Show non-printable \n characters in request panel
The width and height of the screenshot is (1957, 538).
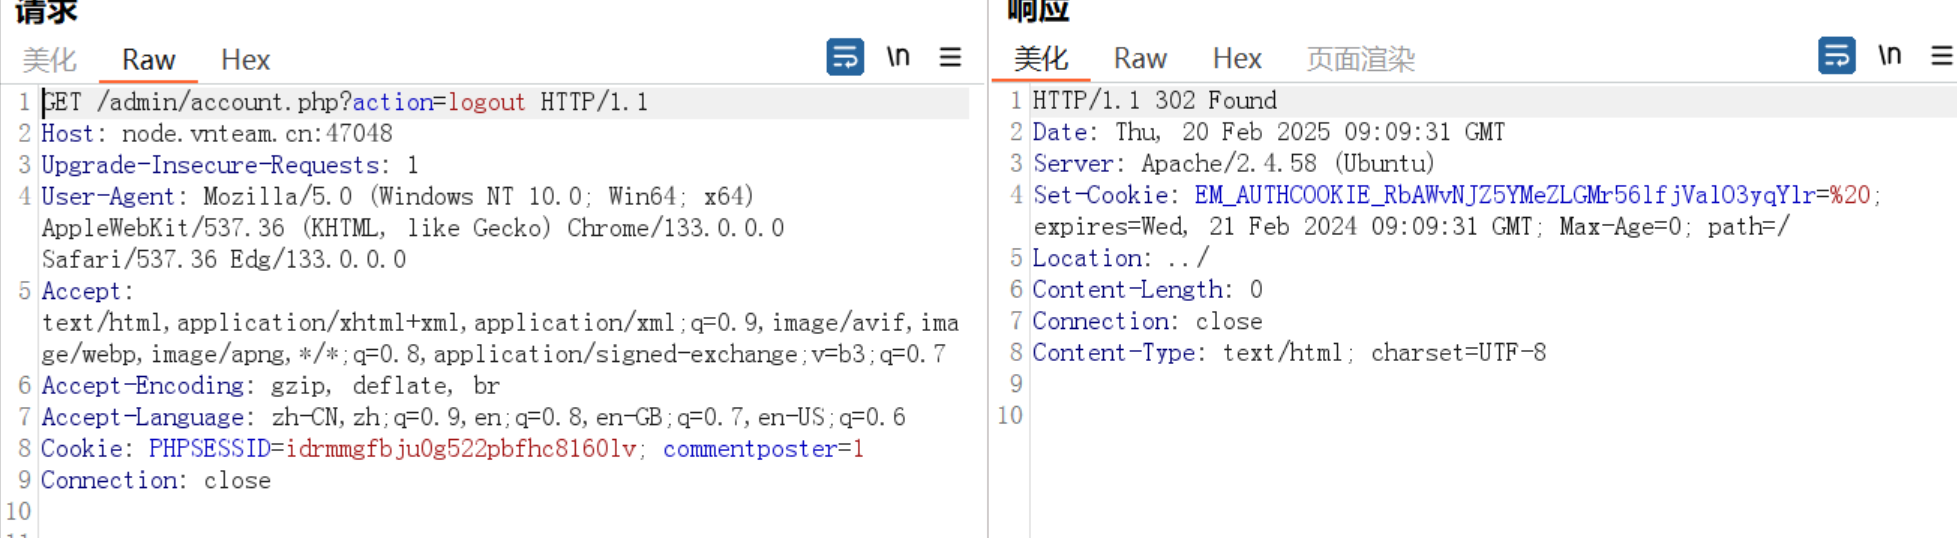(898, 57)
